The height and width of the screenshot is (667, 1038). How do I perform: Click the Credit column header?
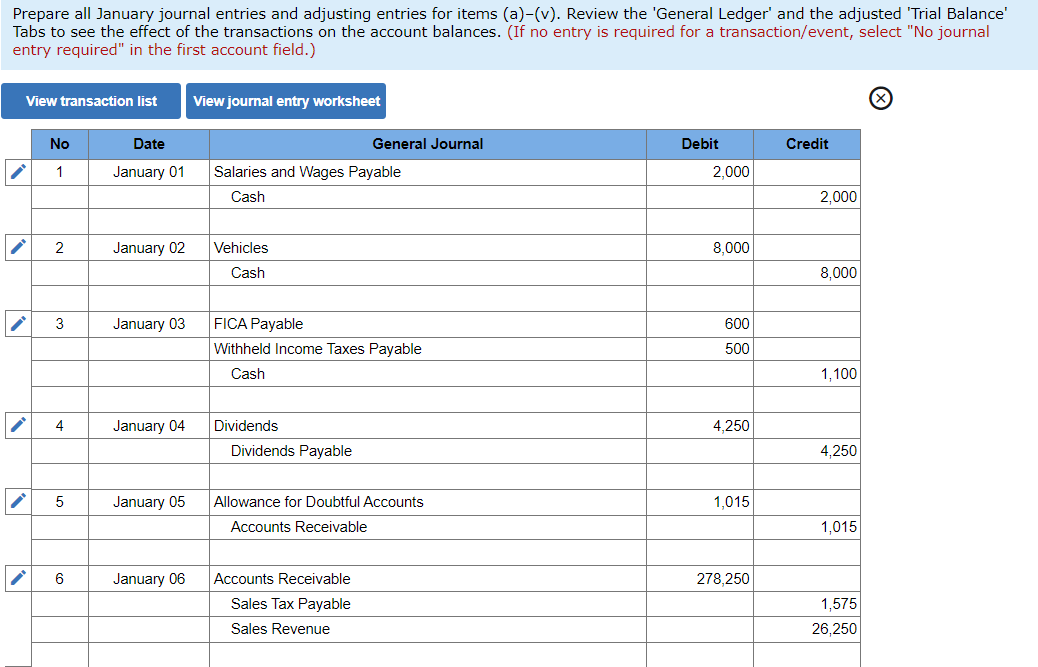[807, 144]
